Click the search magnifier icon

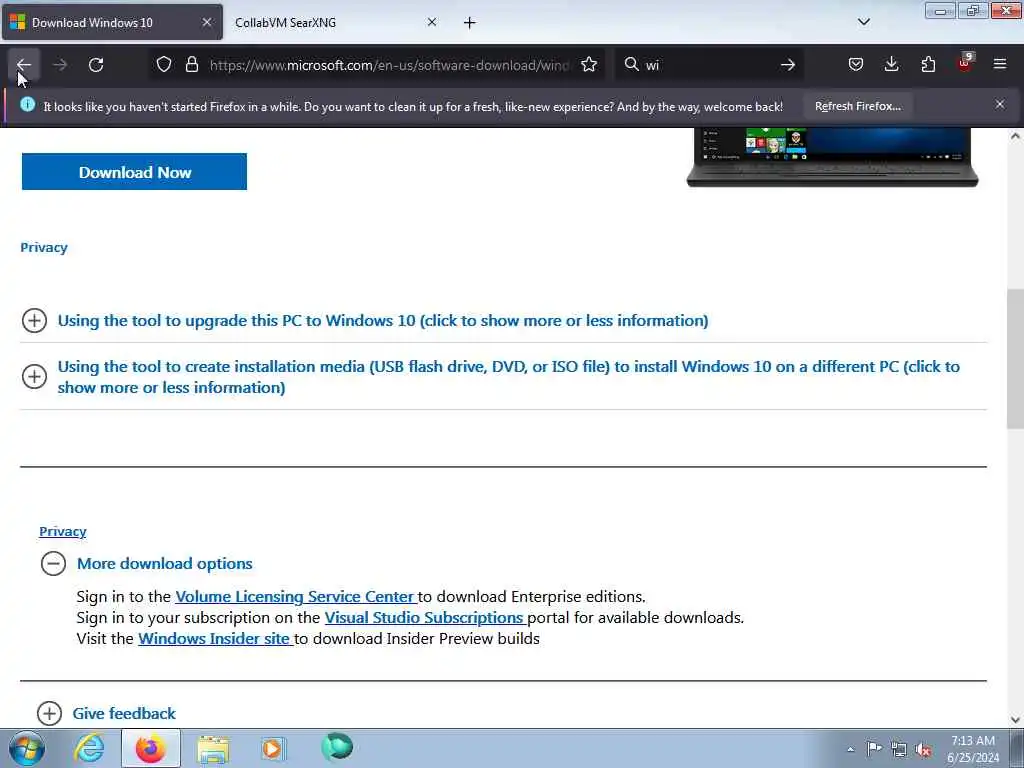pyautogui.click(x=632, y=64)
